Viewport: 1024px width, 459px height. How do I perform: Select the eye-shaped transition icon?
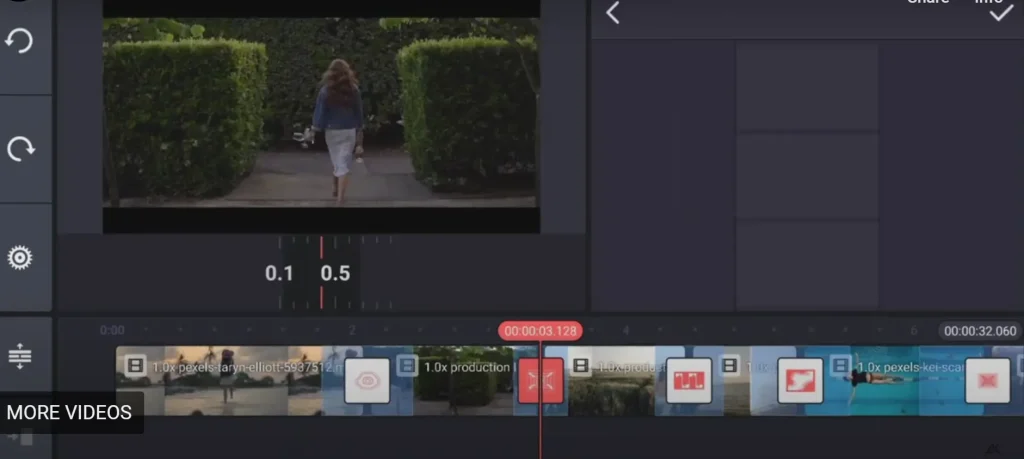click(x=367, y=381)
